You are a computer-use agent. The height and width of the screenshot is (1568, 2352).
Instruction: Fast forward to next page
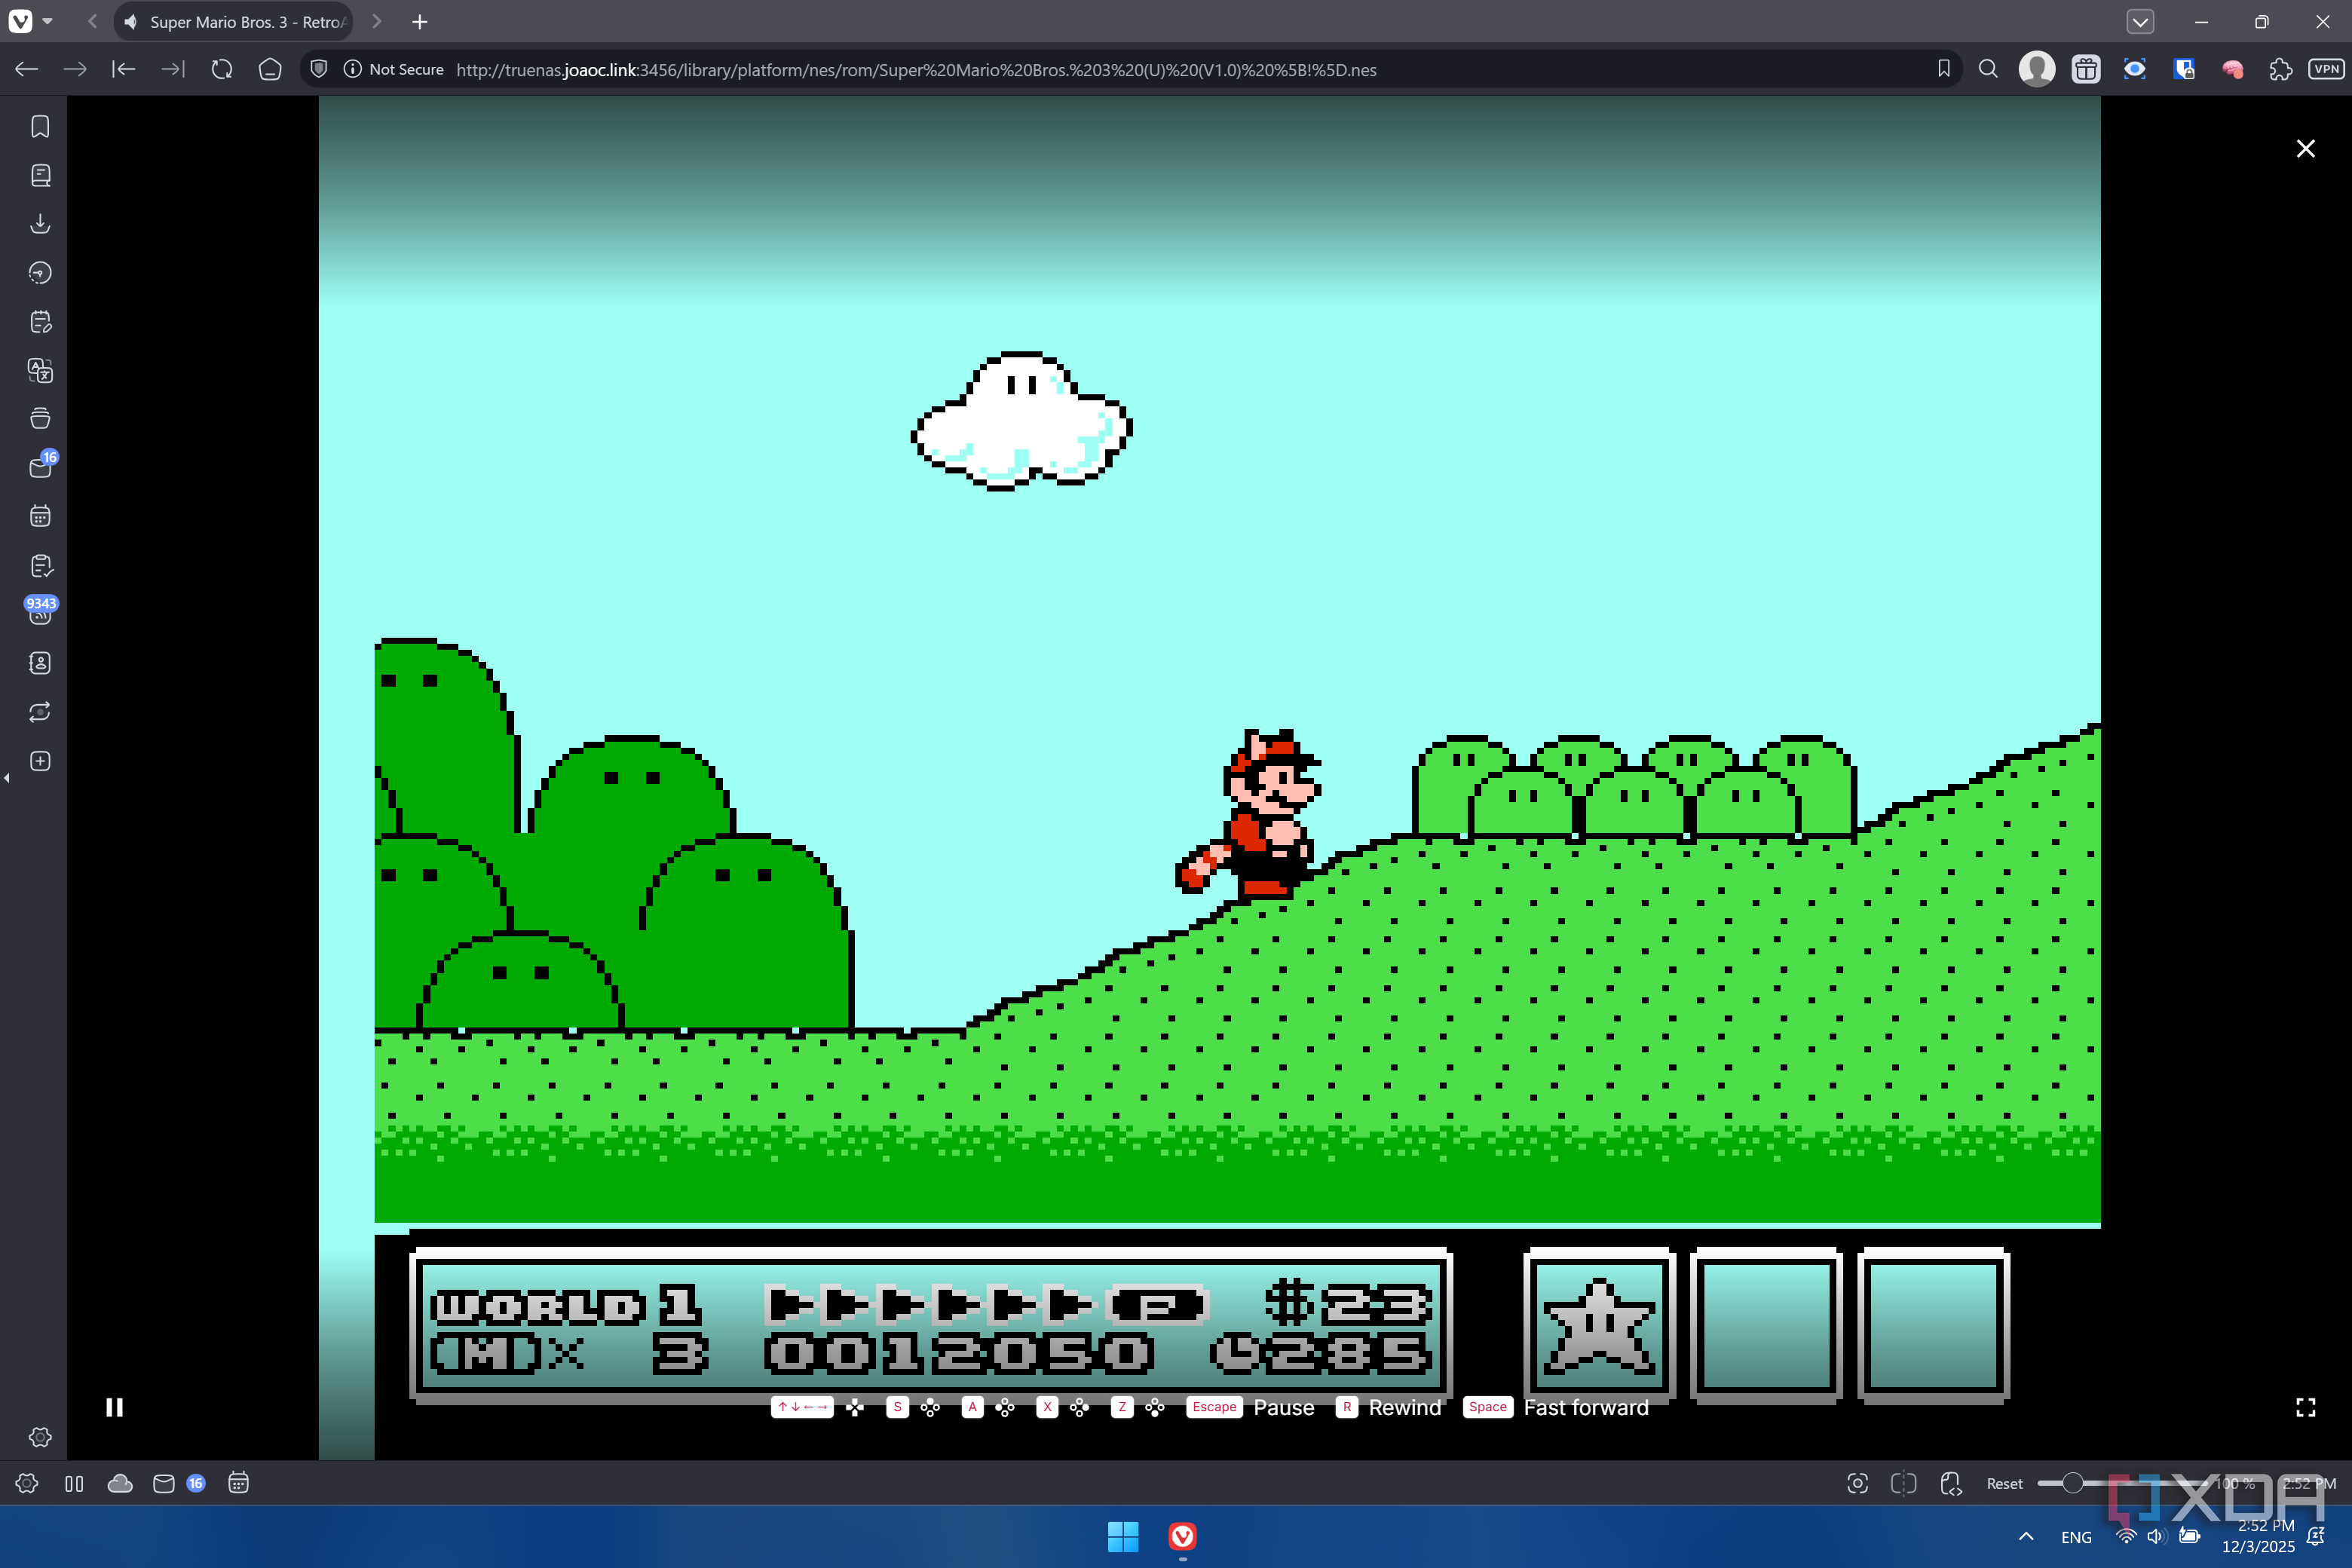(173, 69)
